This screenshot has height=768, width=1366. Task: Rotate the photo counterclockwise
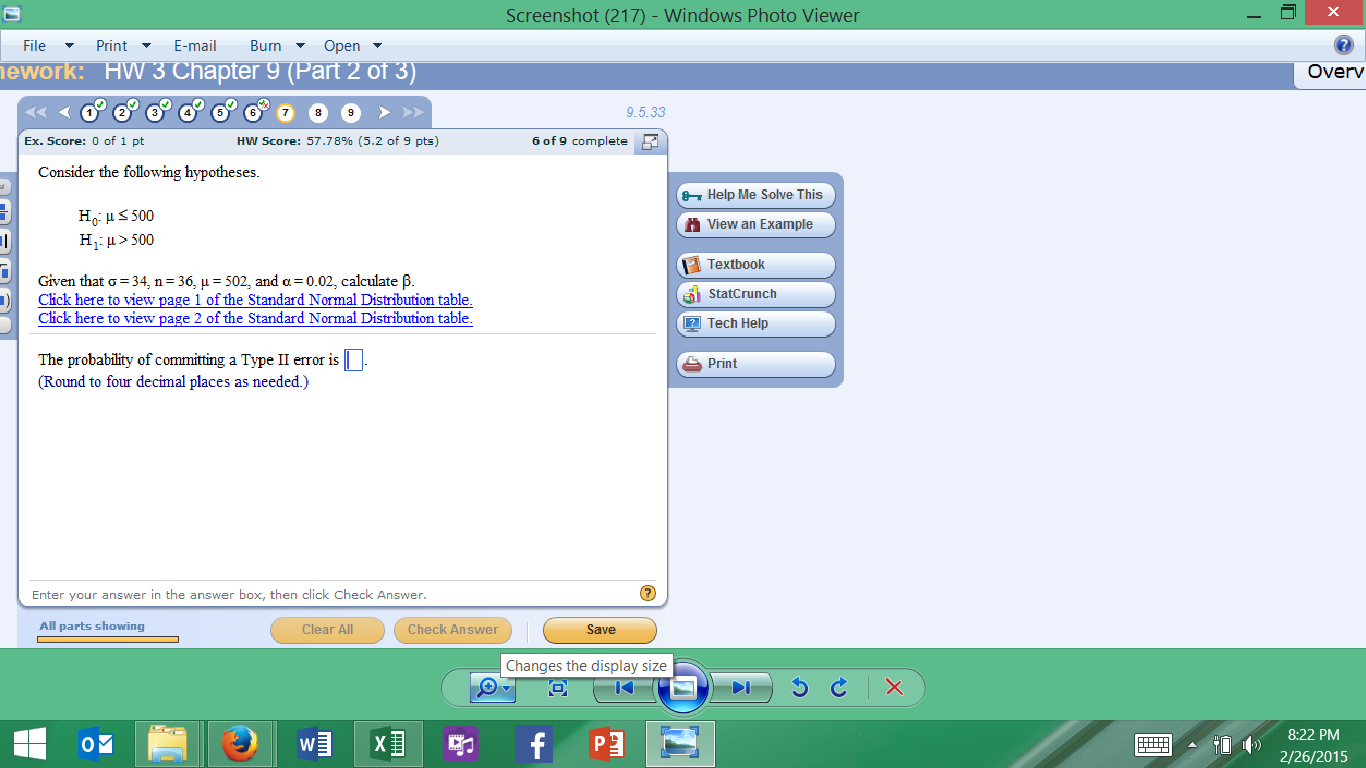(799, 688)
